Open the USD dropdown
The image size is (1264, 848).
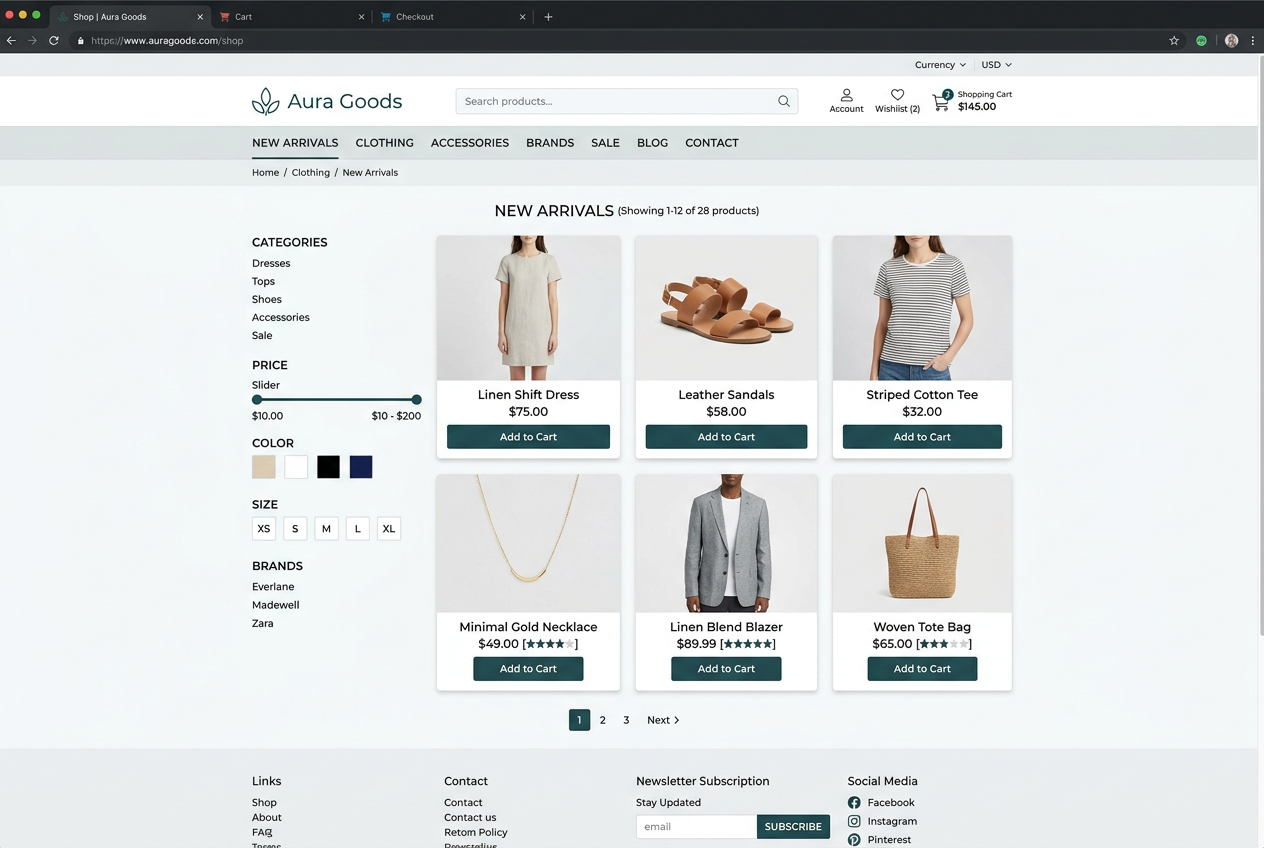click(996, 65)
